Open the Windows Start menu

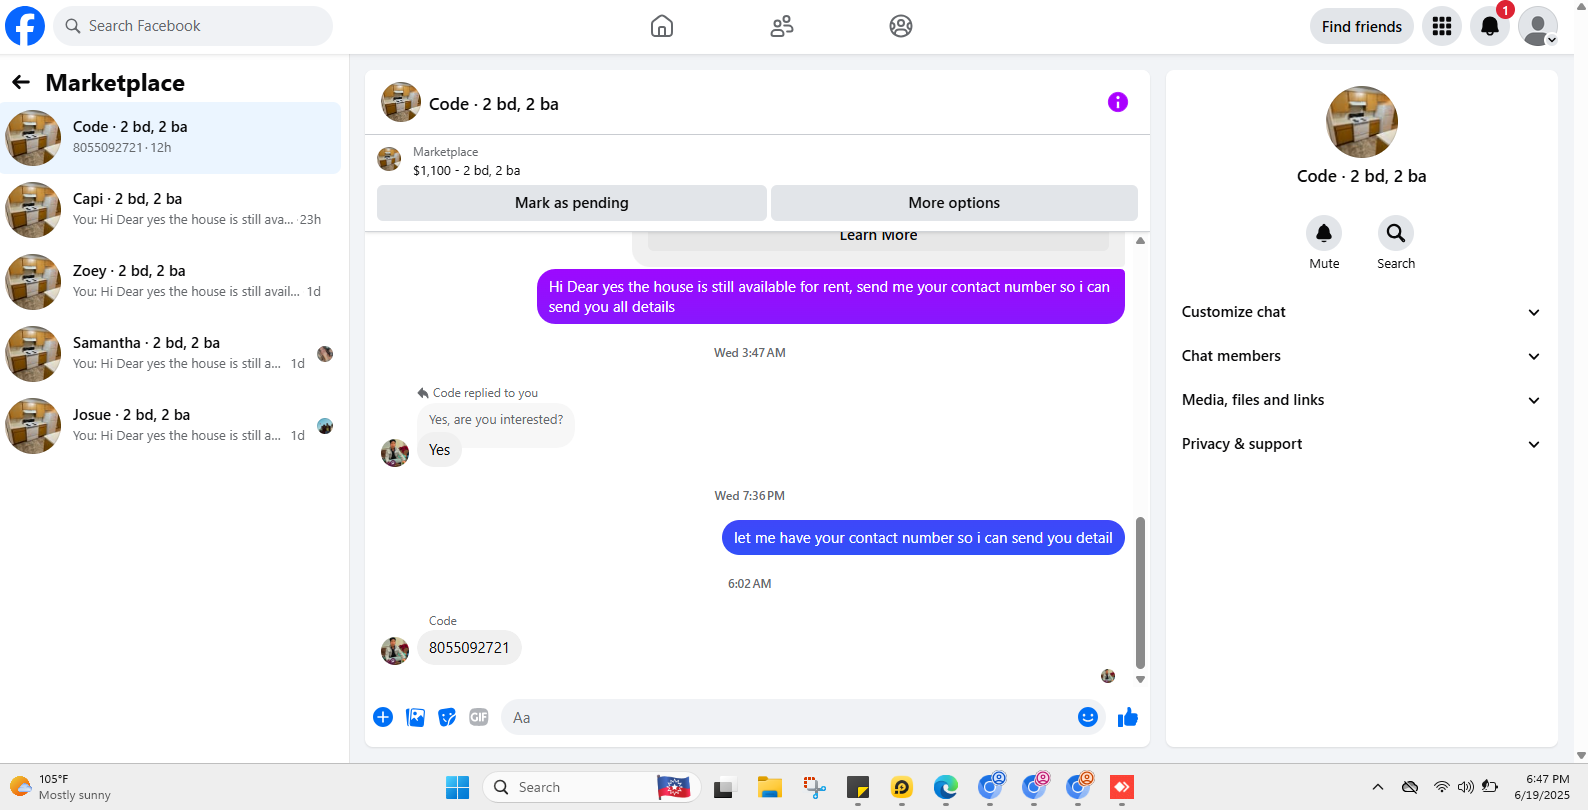click(457, 788)
